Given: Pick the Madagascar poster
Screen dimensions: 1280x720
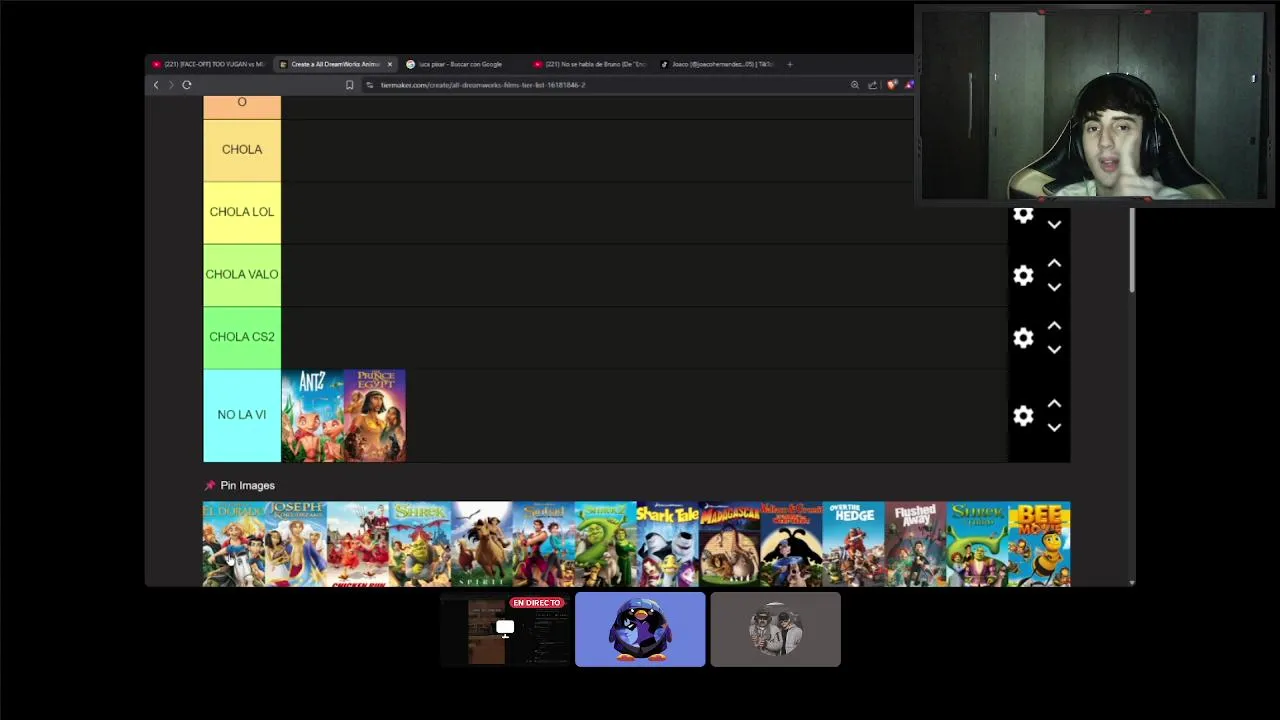Looking at the screenshot, I should 729,544.
